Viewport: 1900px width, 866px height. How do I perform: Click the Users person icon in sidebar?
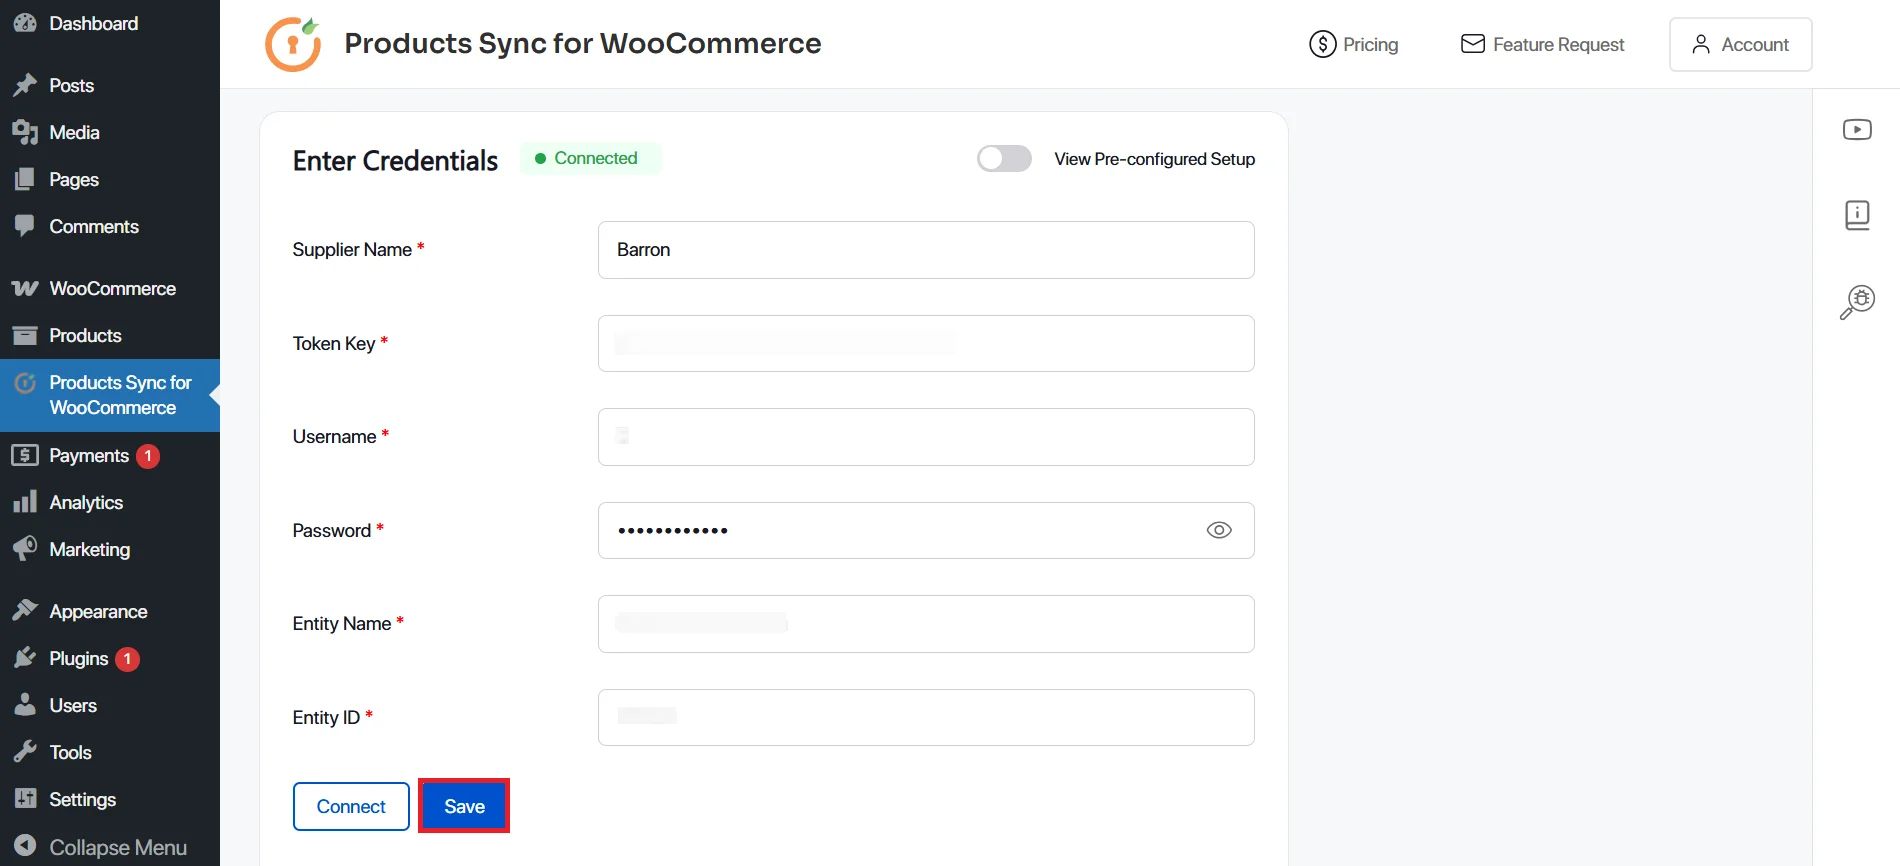[25, 705]
